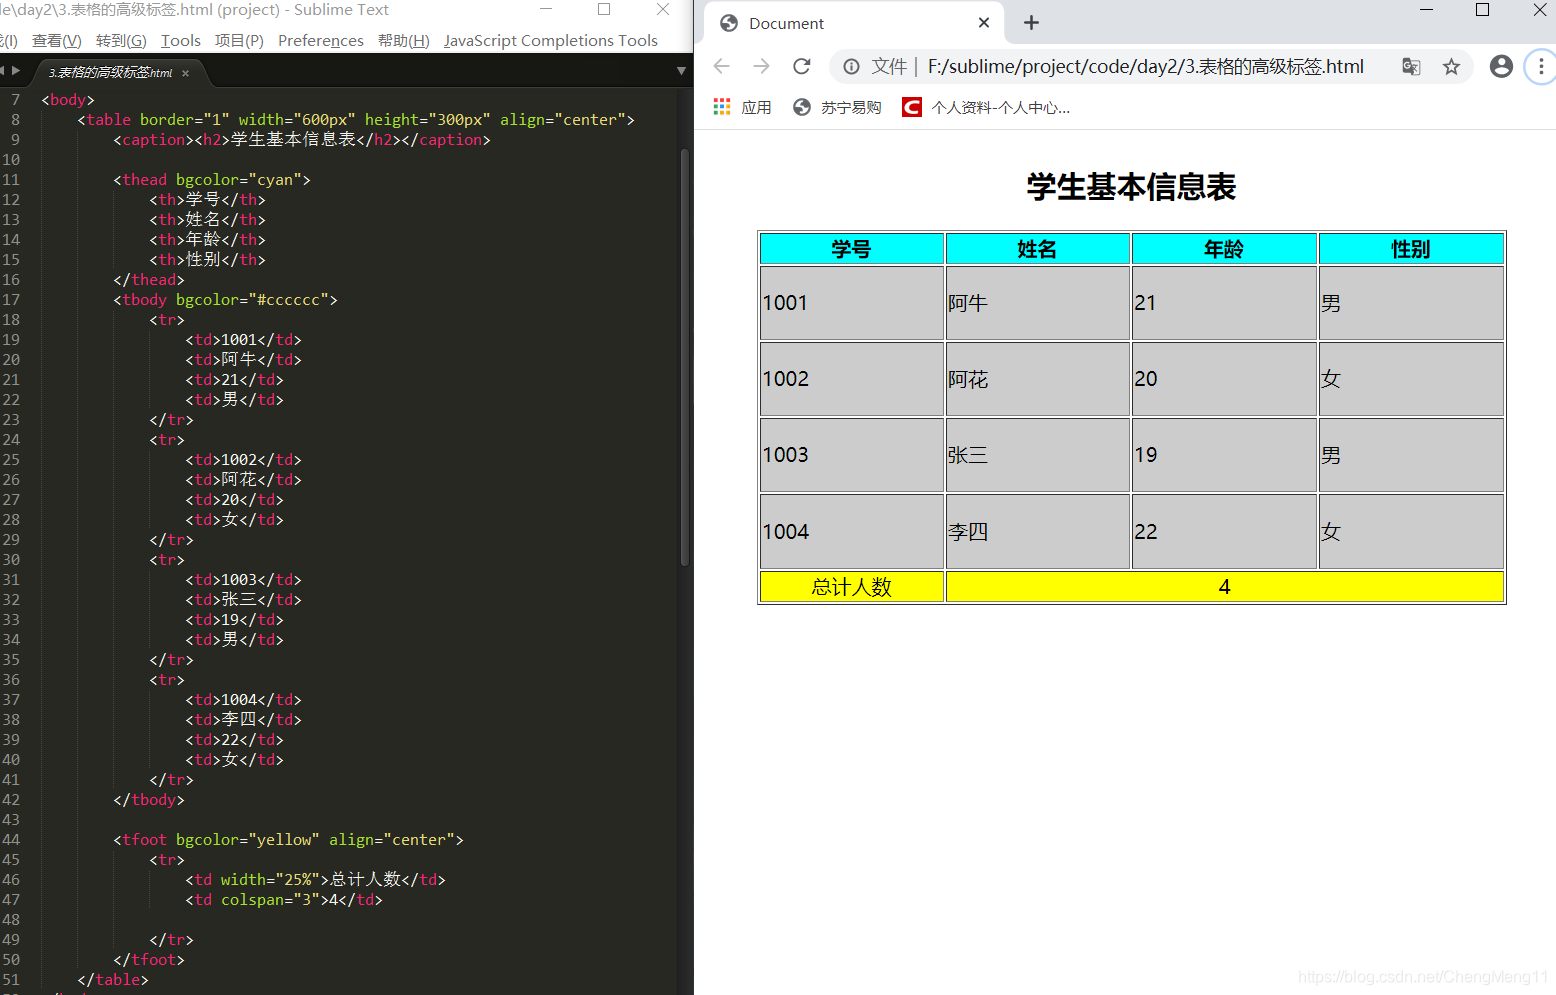
Task: Close the Sublime file tab
Action: point(185,73)
